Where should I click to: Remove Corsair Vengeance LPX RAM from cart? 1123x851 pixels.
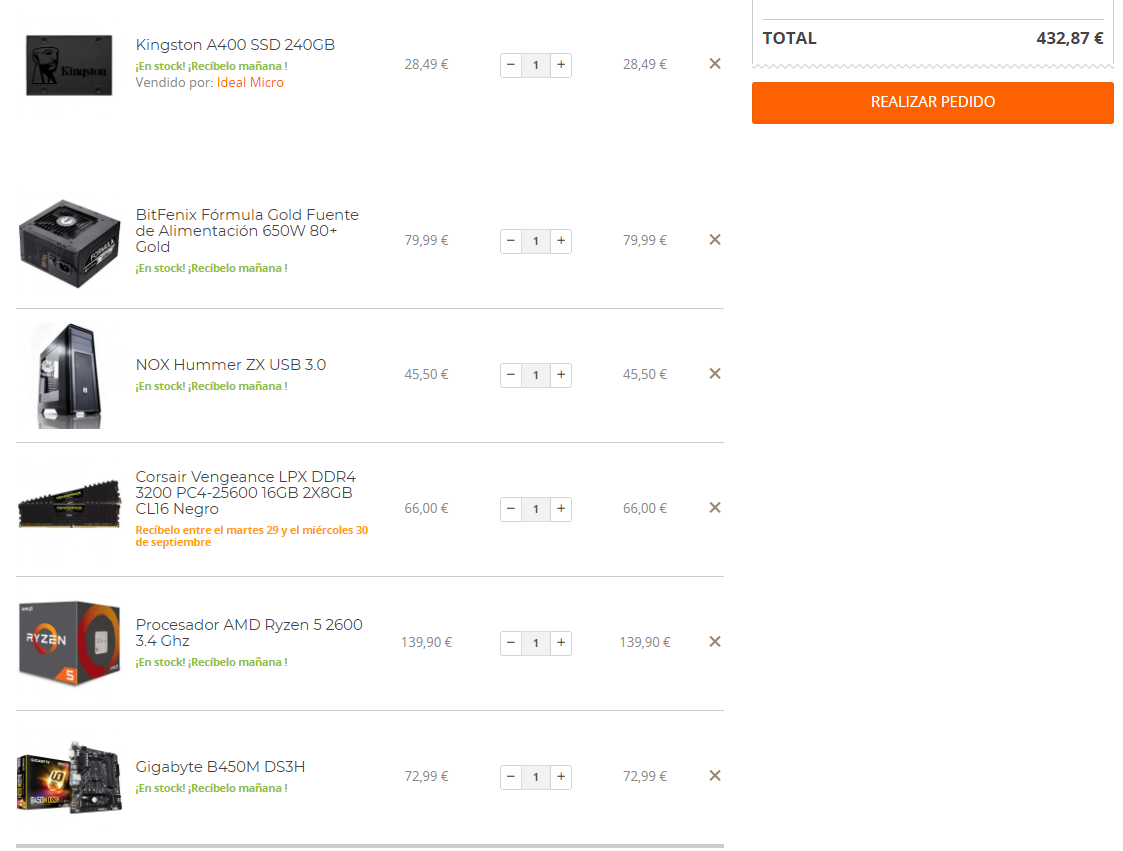(715, 508)
